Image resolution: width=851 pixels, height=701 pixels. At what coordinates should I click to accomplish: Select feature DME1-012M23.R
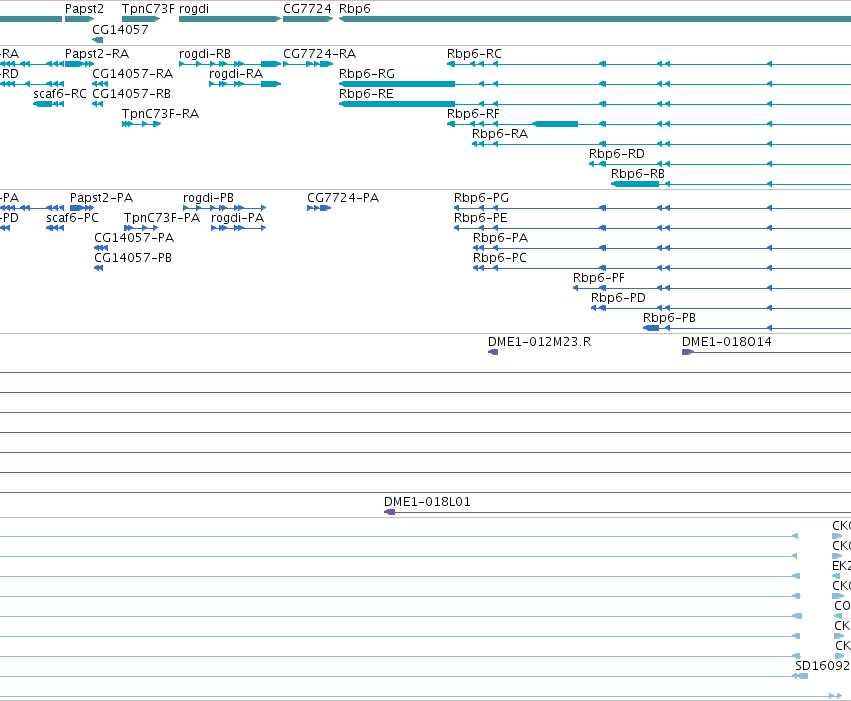point(539,341)
